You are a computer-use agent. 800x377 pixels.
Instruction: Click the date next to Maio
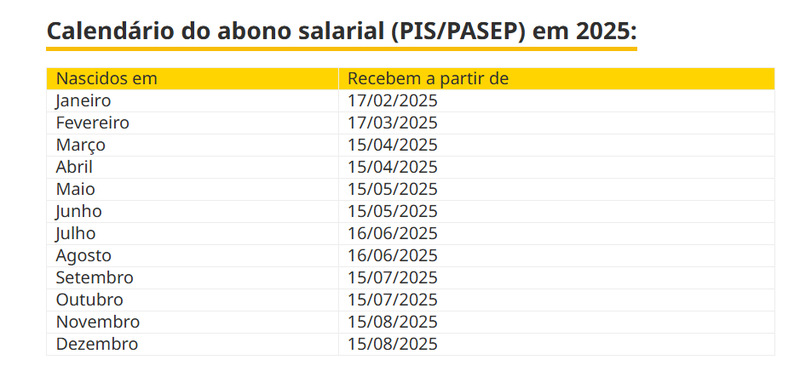tap(392, 189)
